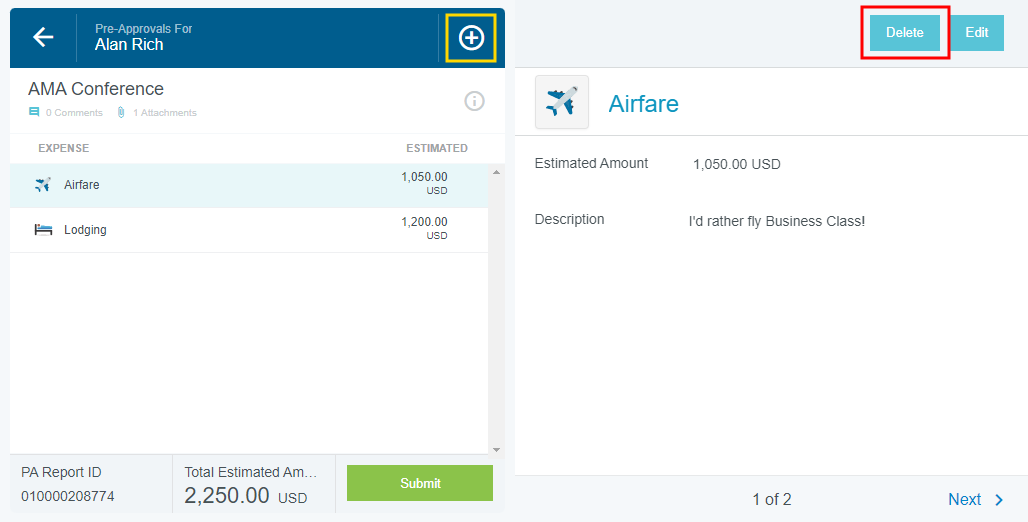Click the bed icon in Lodging row

(x=43, y=230)
